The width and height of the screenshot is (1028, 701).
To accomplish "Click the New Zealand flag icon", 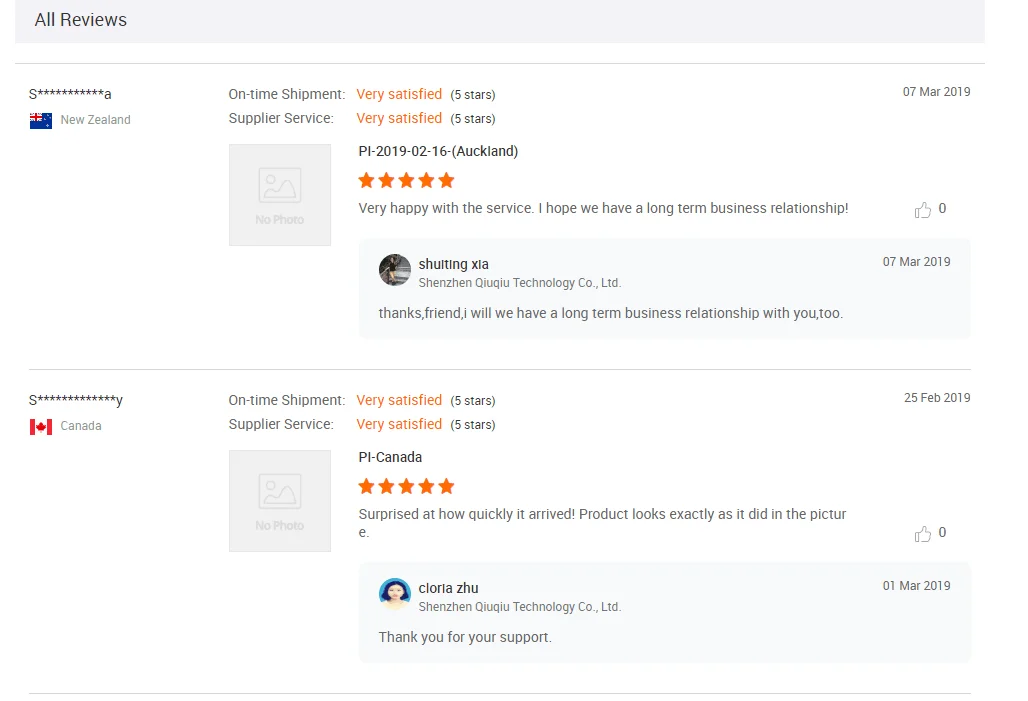I will point(41,120).
